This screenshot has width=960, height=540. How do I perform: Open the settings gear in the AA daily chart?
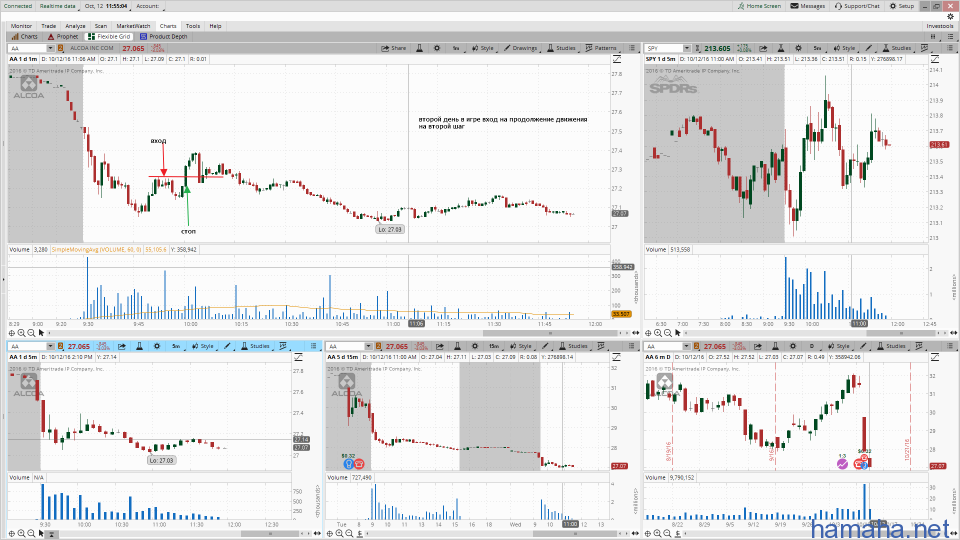click(793, 346)
